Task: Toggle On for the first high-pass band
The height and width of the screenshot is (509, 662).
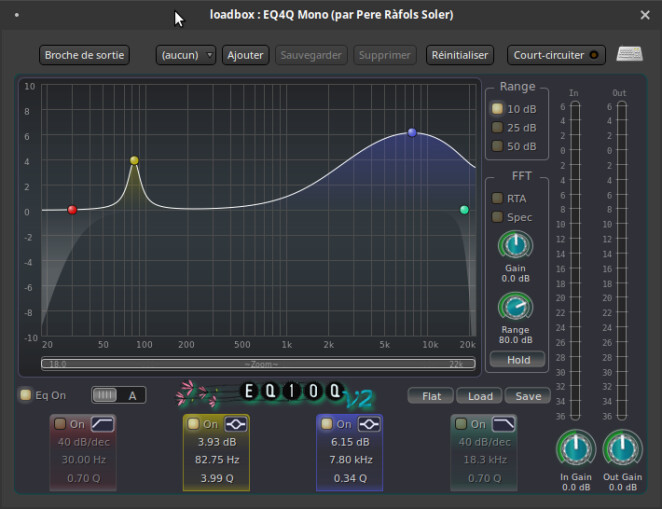Action: (60, 424)
